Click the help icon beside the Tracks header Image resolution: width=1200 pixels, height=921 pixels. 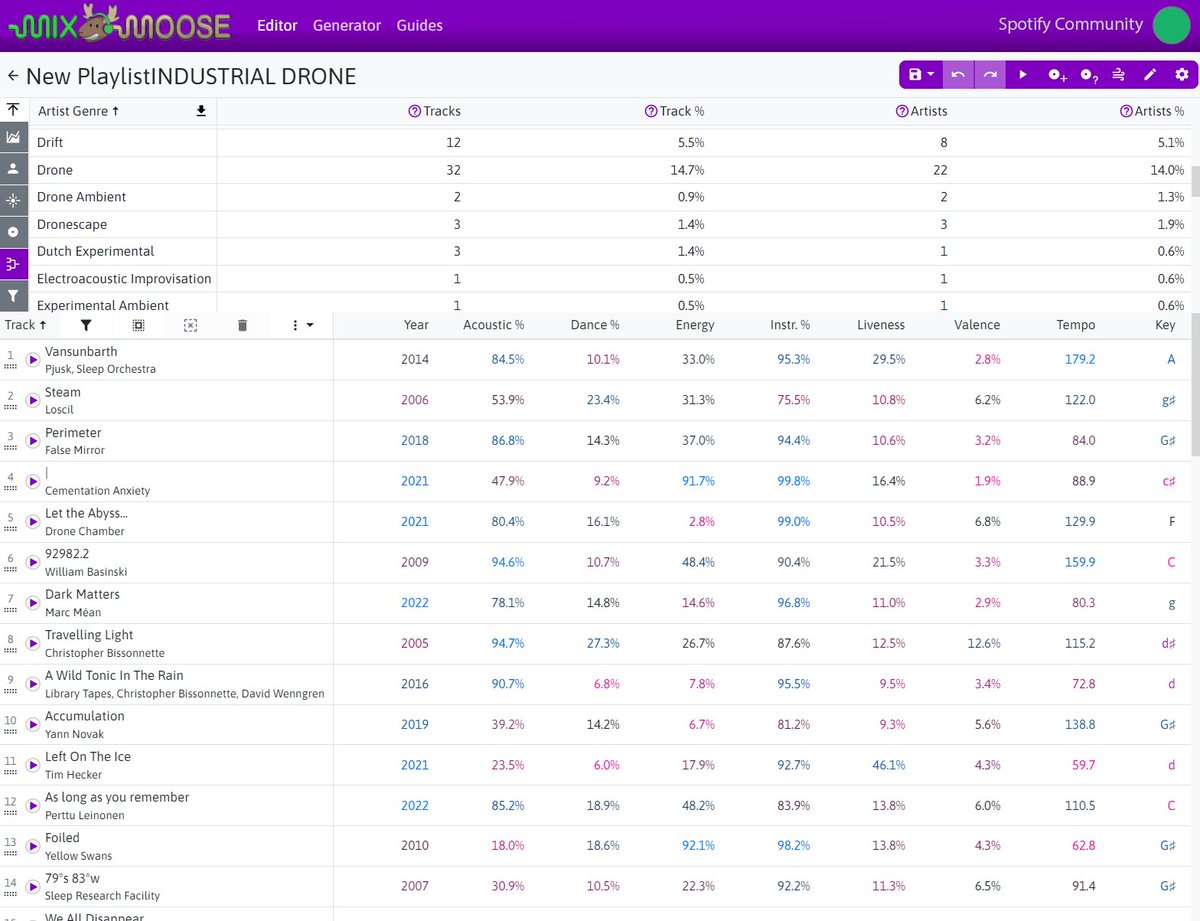(415, 111)
